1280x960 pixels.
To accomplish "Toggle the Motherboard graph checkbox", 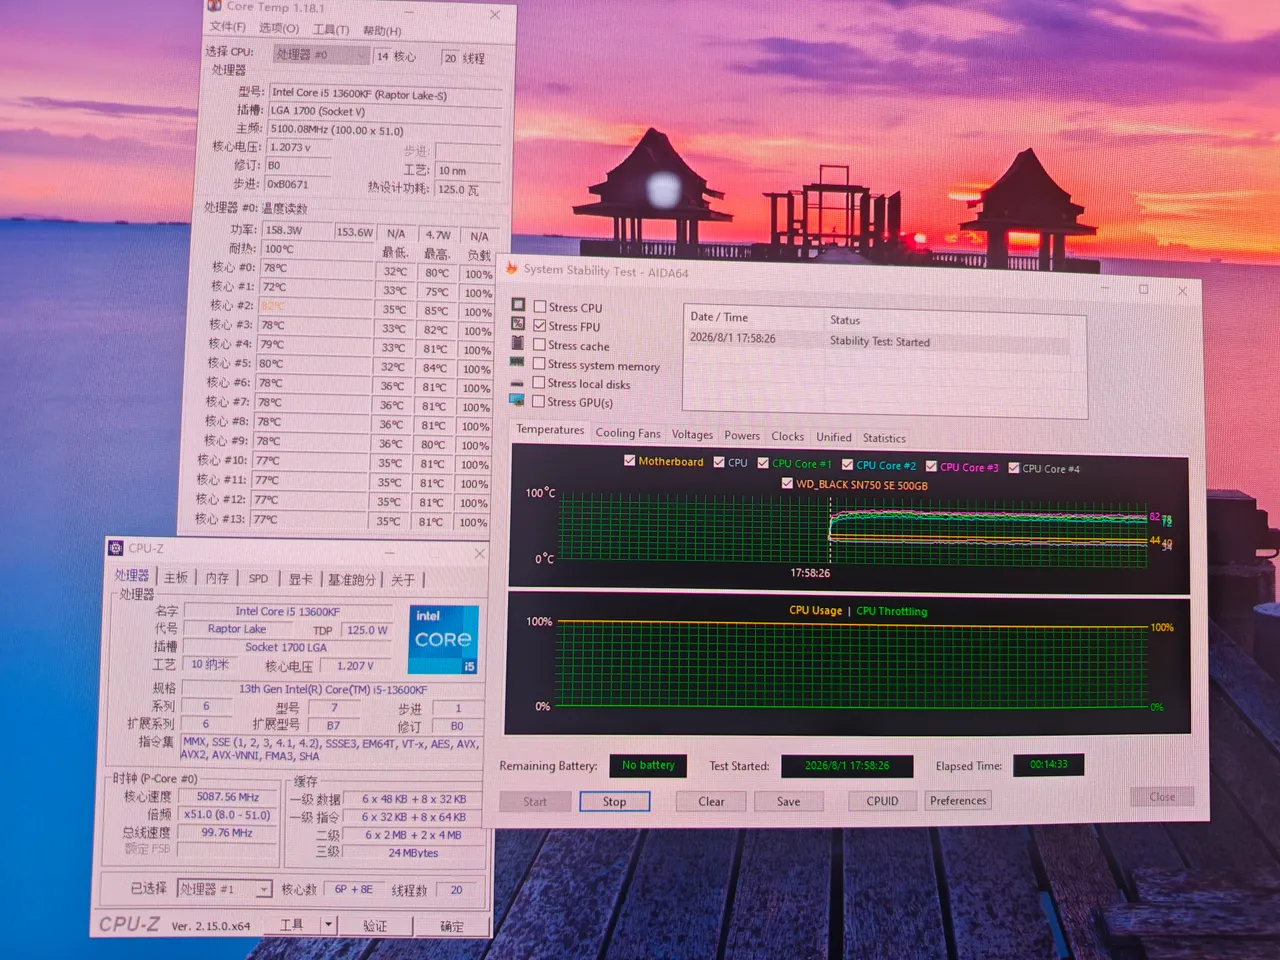I will (x=630, y=461).
